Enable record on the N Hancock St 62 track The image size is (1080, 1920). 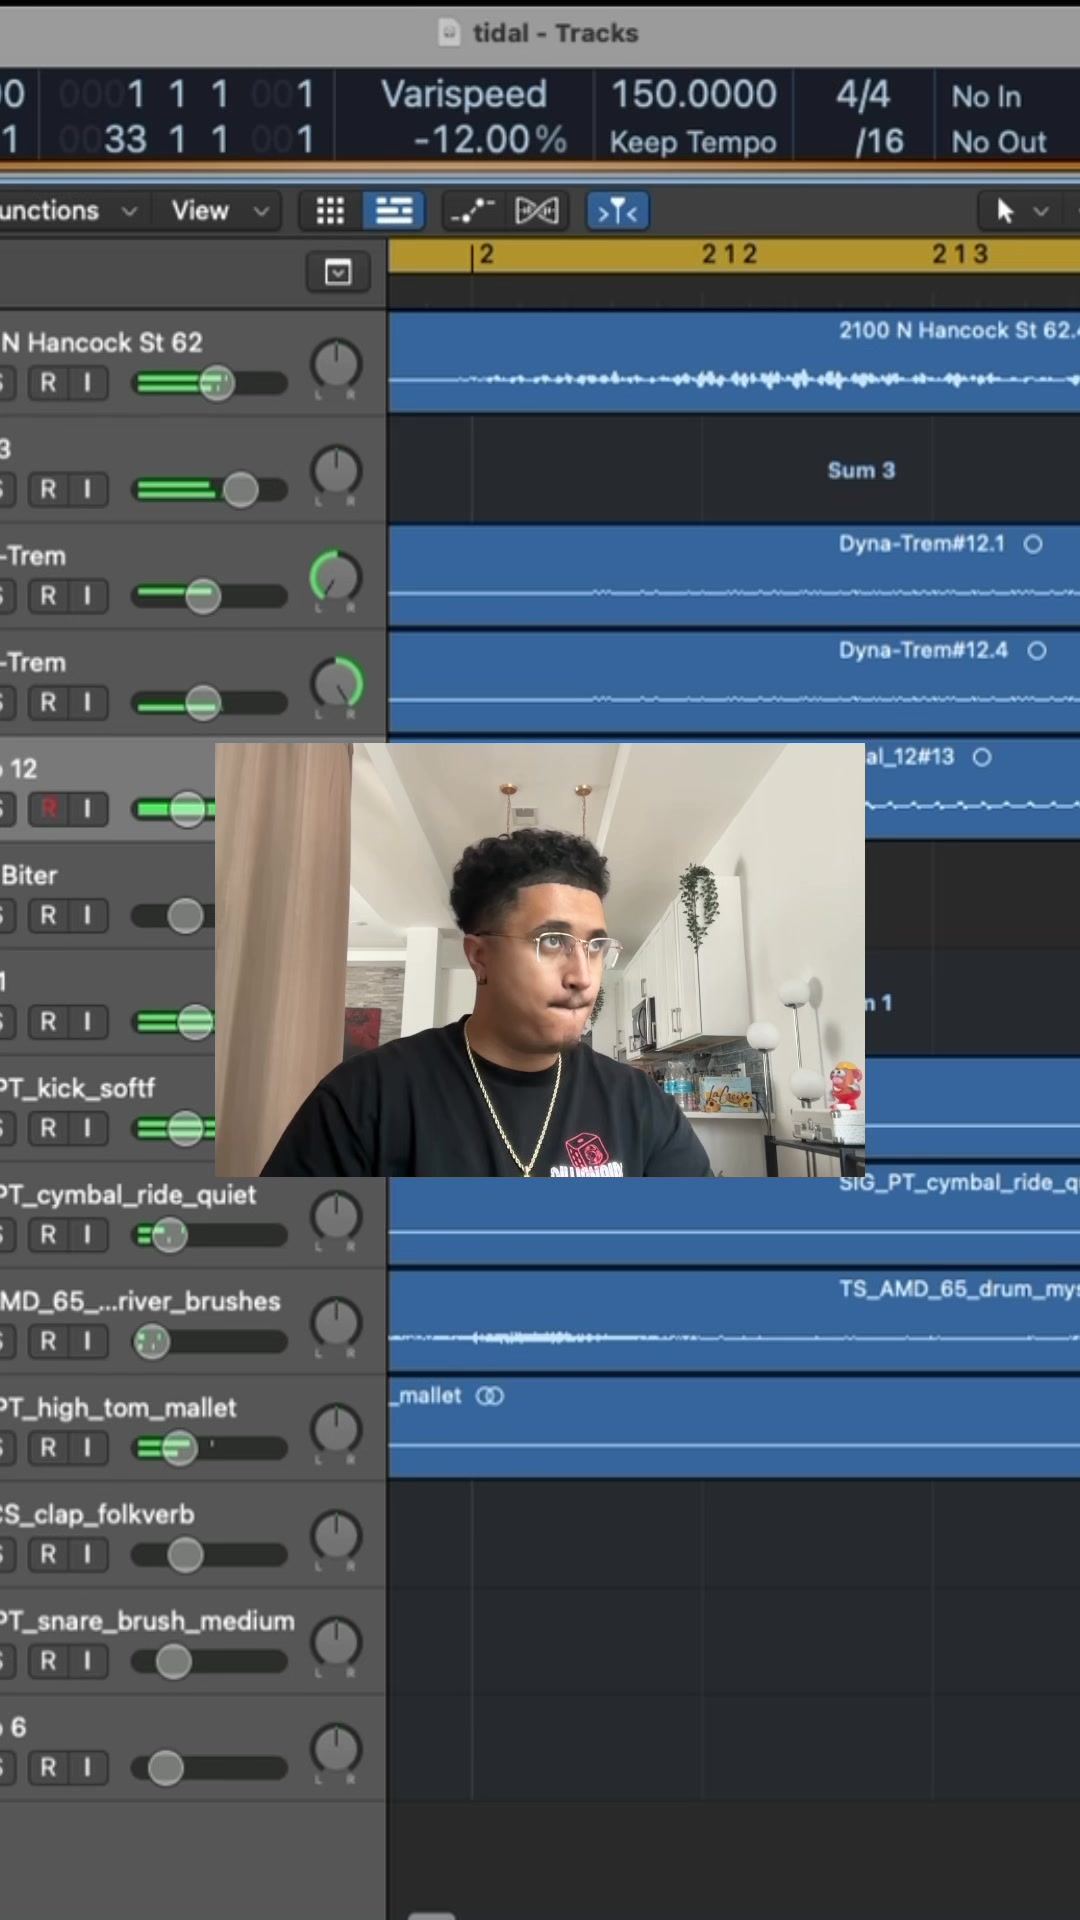coord(48,383)
